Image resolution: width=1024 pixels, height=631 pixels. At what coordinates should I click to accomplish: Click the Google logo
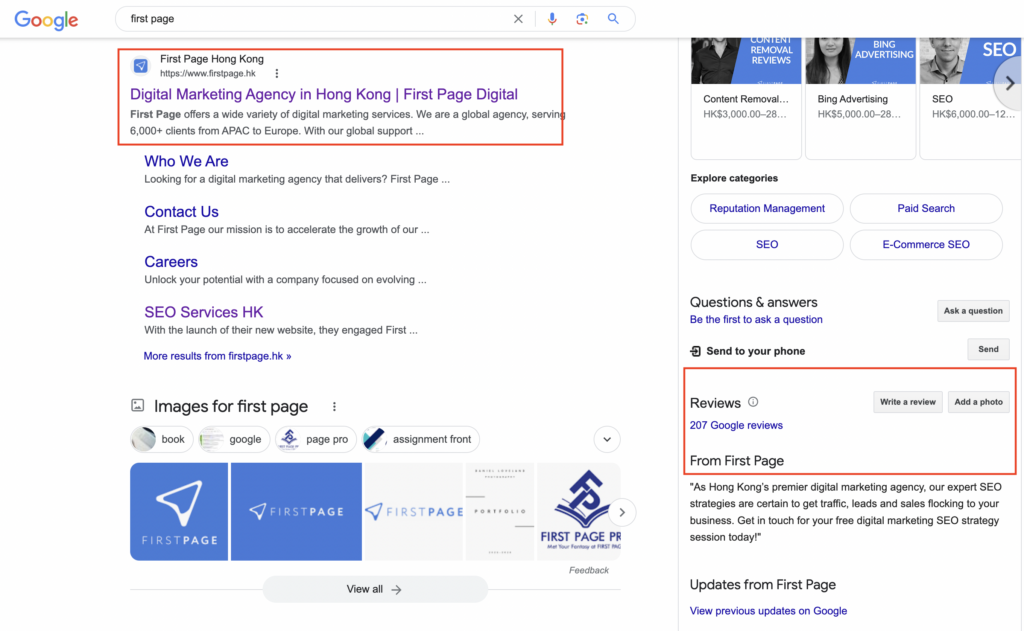tap(46, 20)
